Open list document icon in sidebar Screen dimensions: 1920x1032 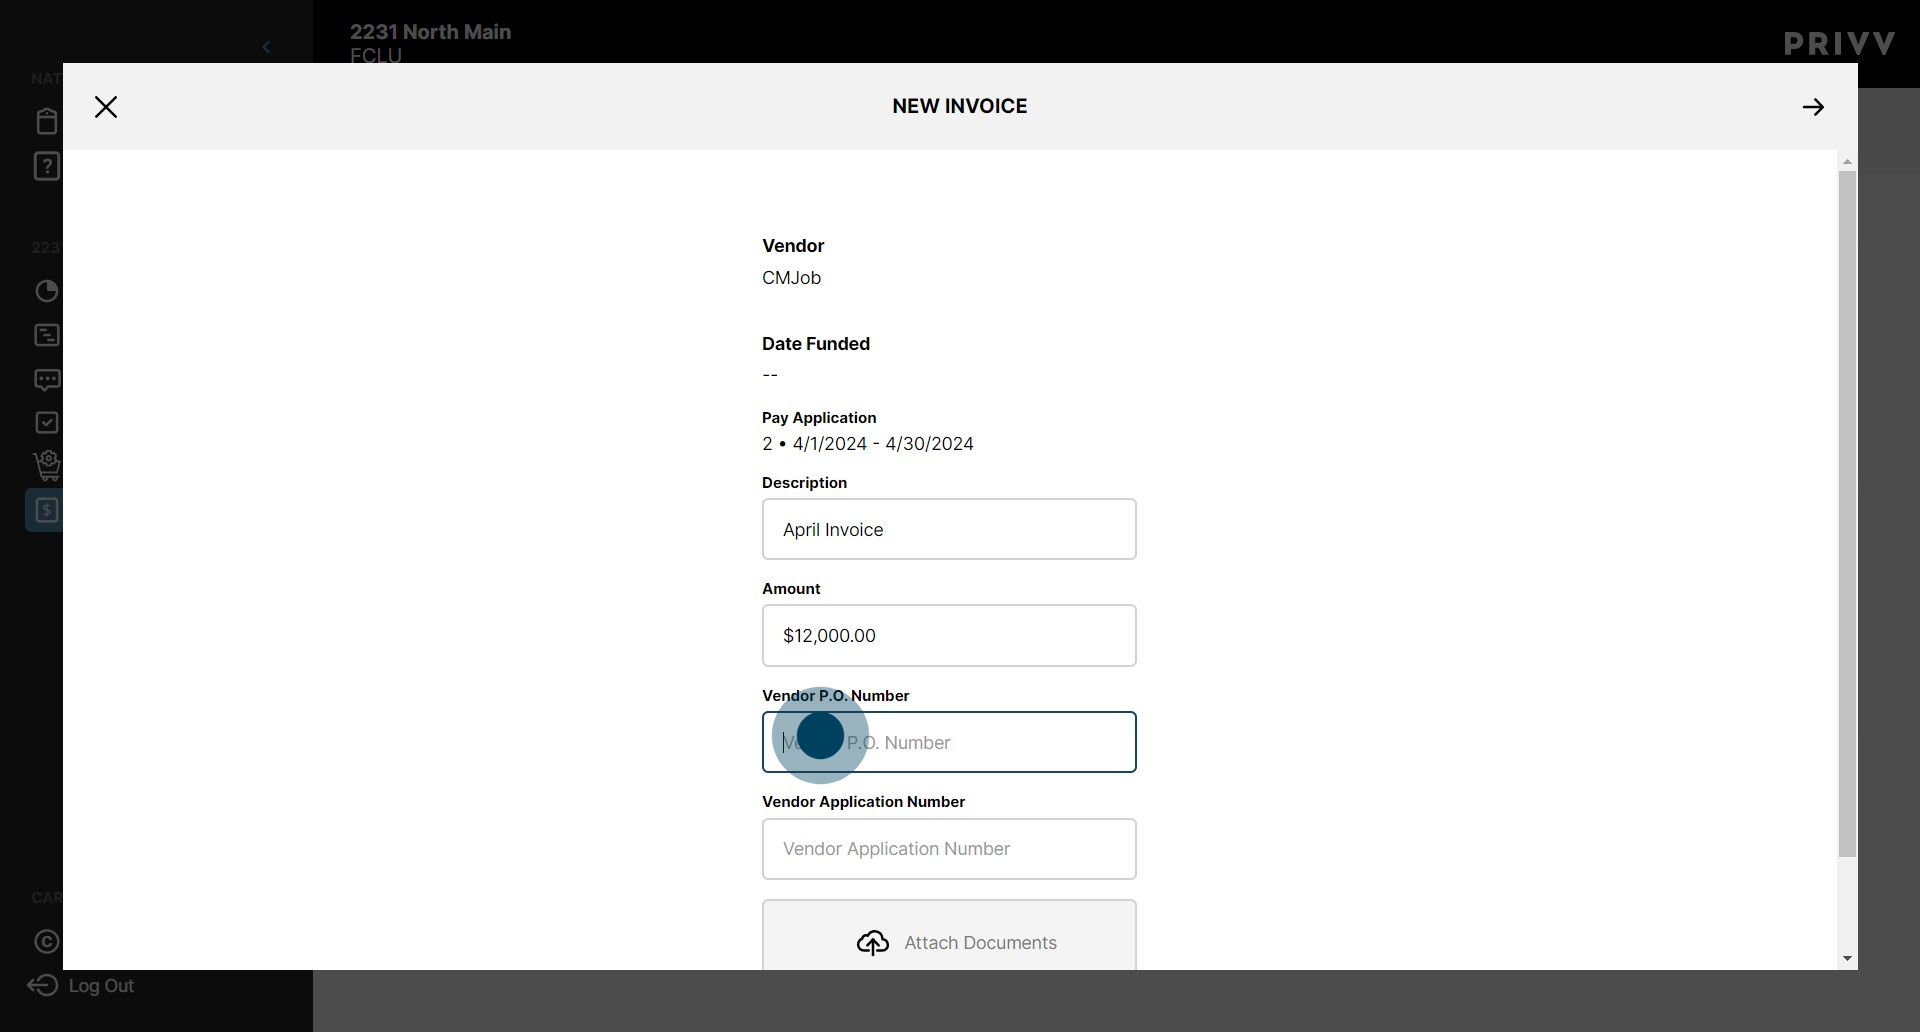47,335
